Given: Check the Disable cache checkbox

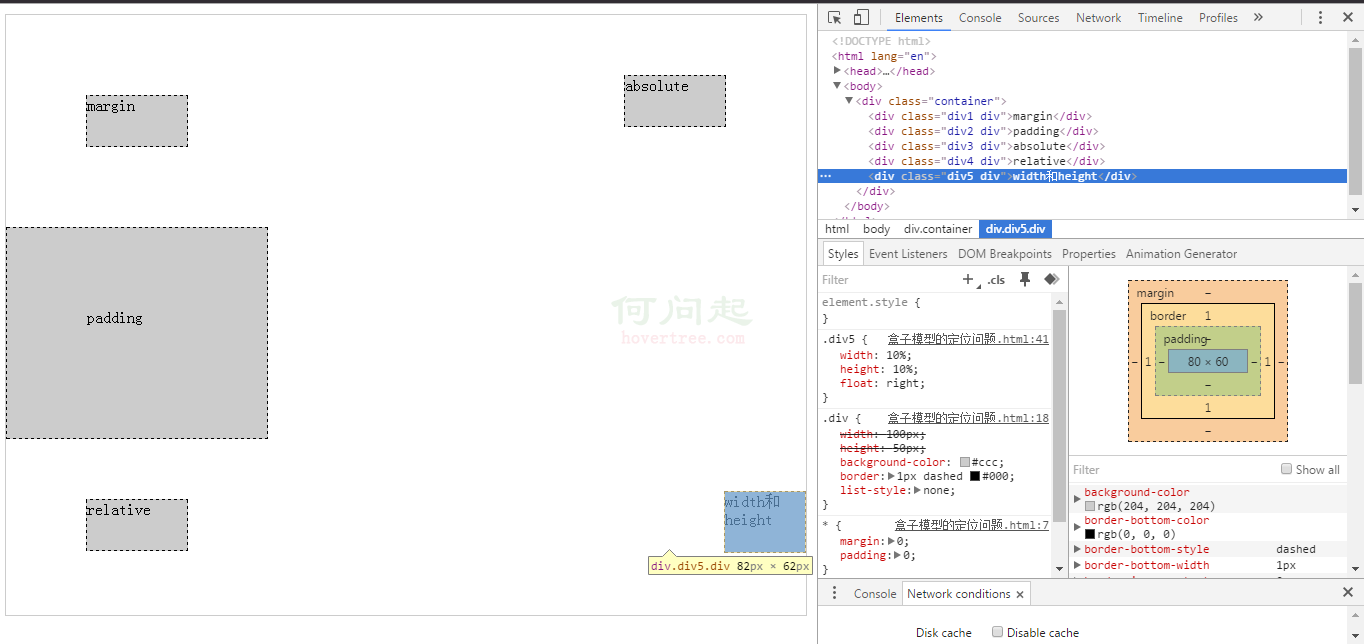Looking at the screenshot, I should click(x=997, y=632).
